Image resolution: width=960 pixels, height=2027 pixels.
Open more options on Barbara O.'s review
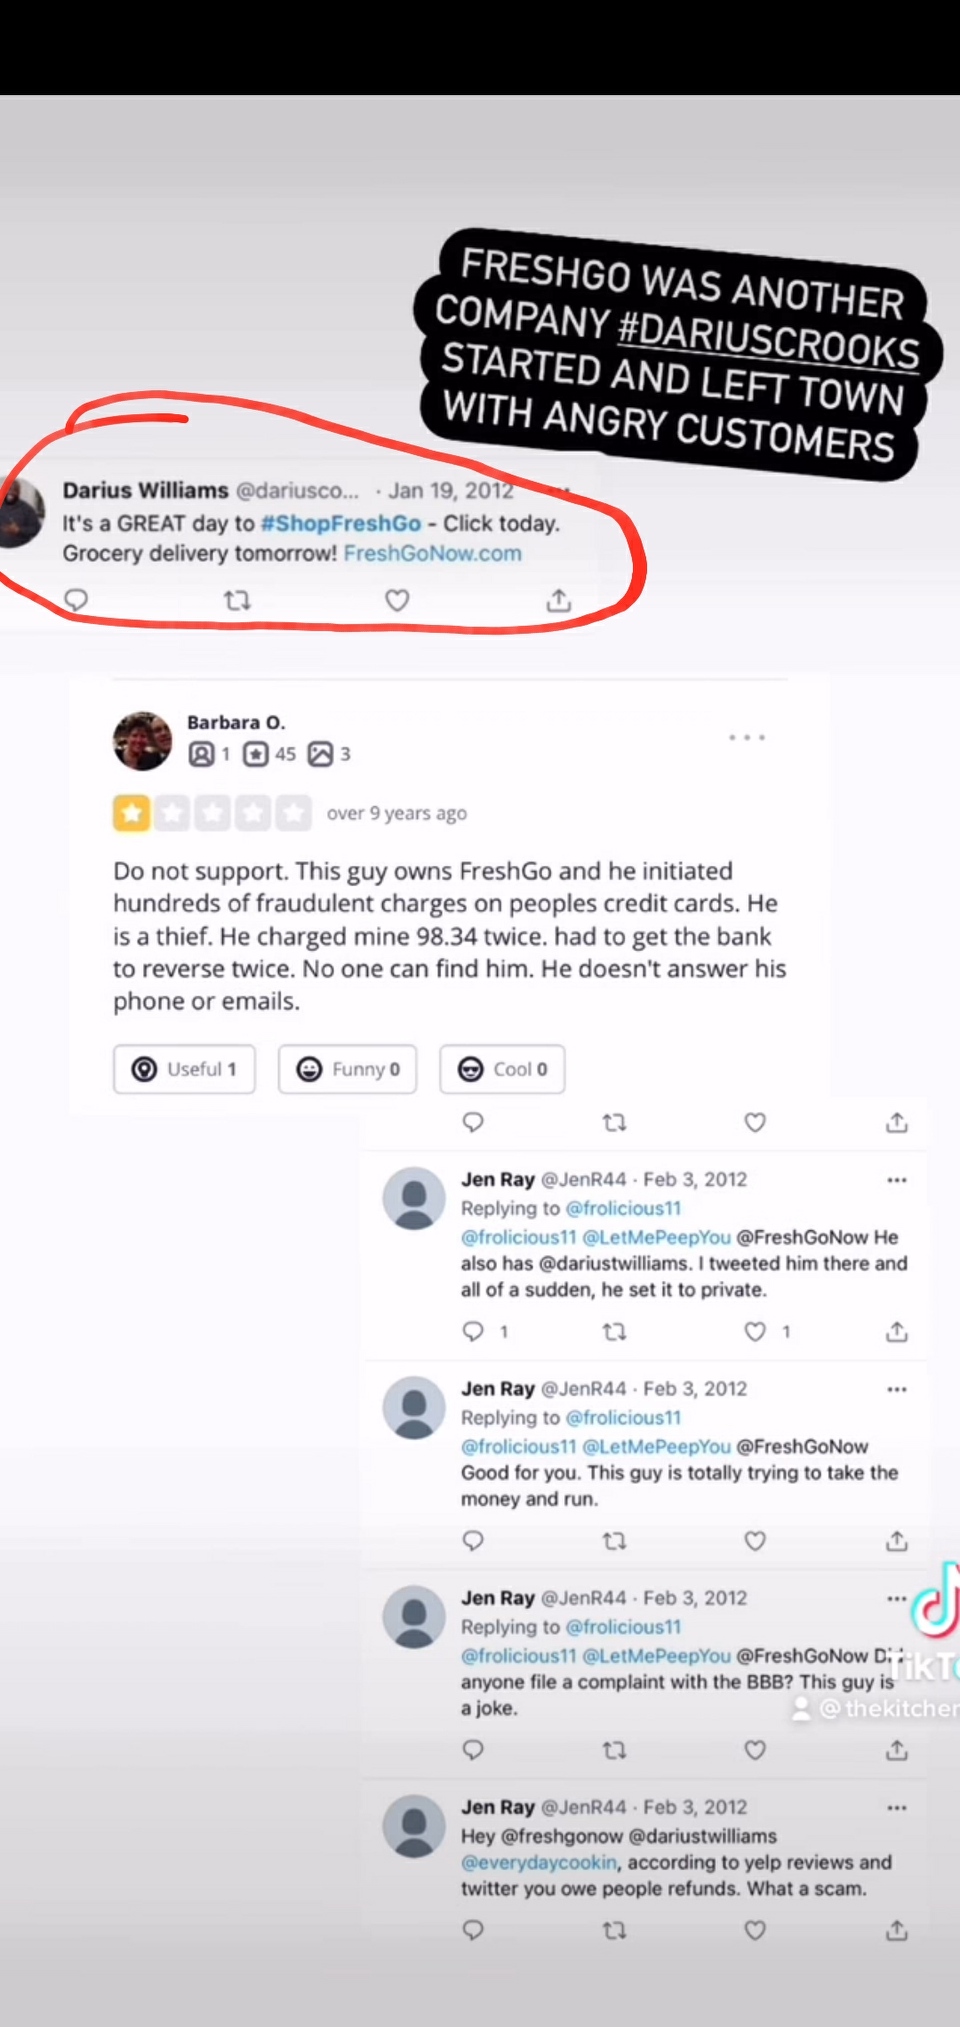[747, 738]
